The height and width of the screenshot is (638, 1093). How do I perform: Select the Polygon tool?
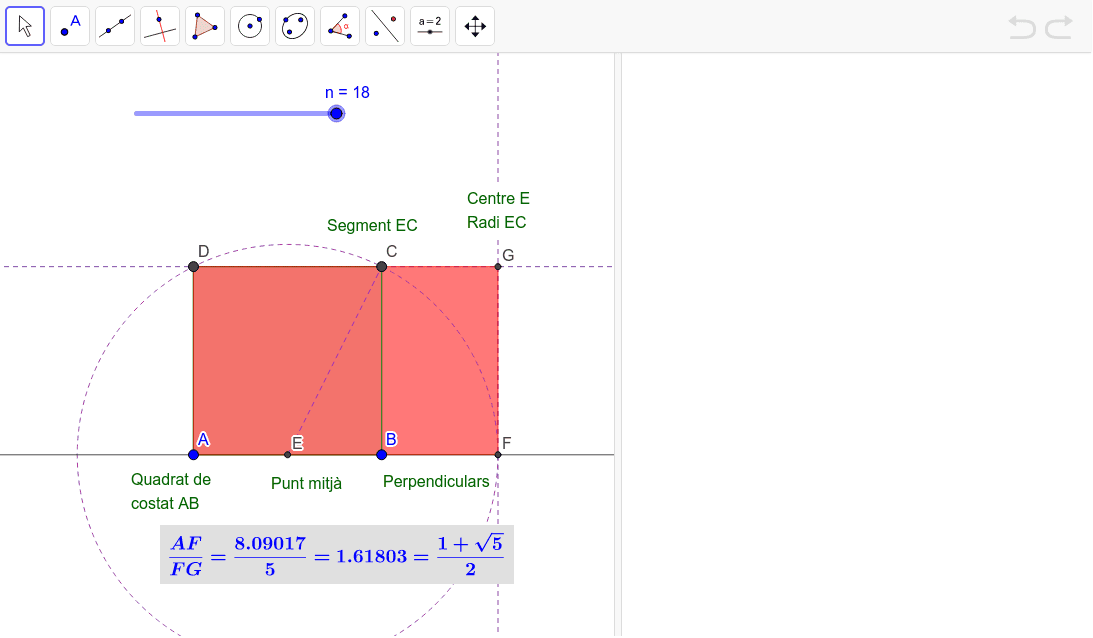click(x=205, y=26)
